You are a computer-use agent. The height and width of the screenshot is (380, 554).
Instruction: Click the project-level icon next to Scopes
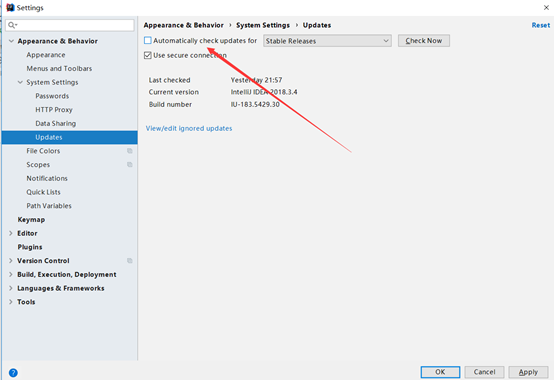click(x=130, y=165)
